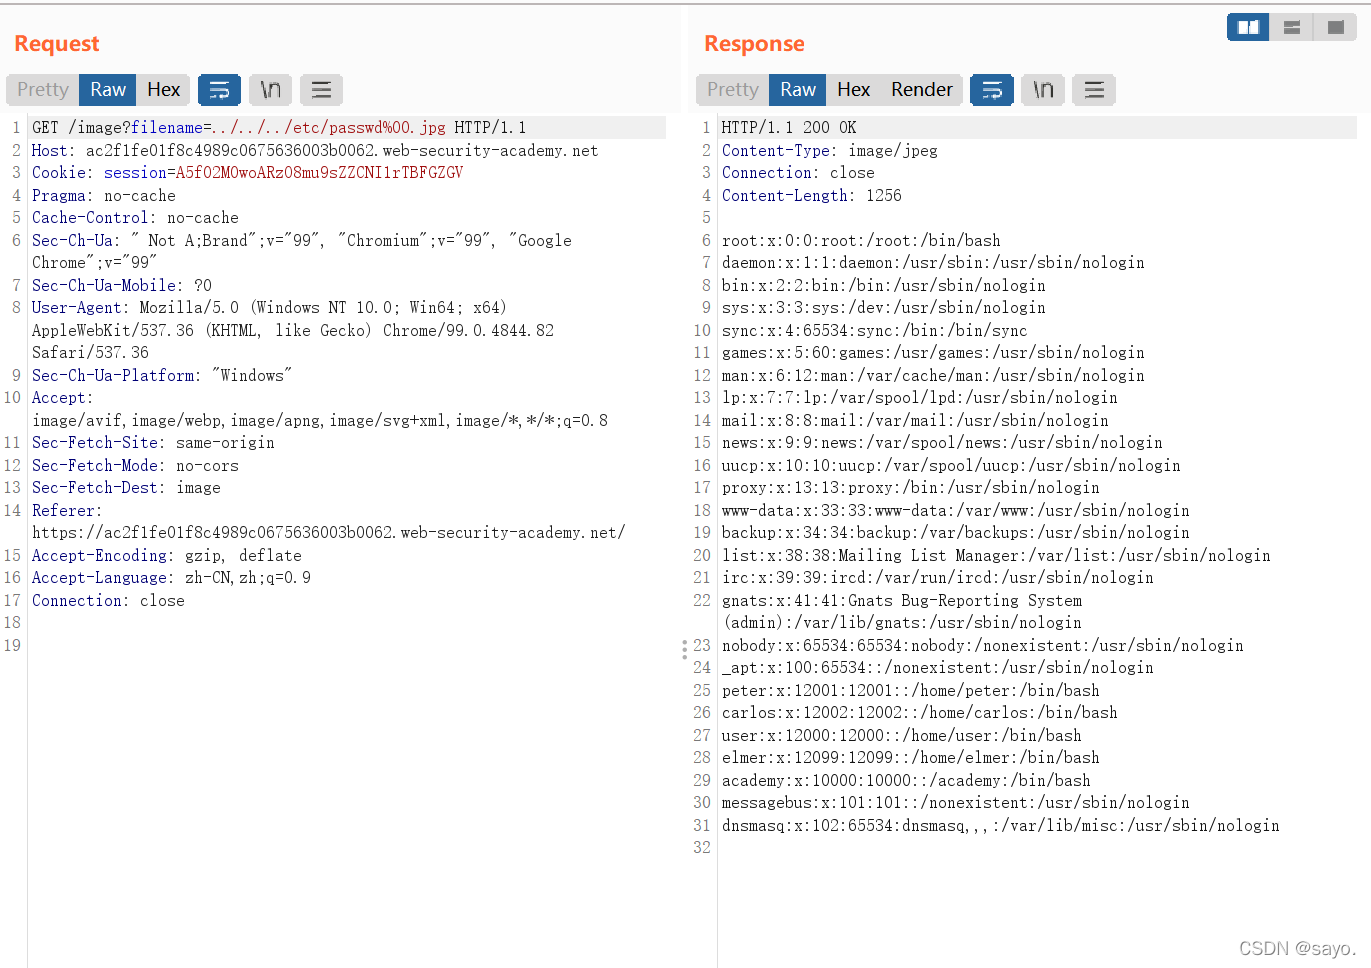Viewport: 1371px width, 968px height.
Task: Click the academy:x:10000 entry line
Action: click(906, 781)
